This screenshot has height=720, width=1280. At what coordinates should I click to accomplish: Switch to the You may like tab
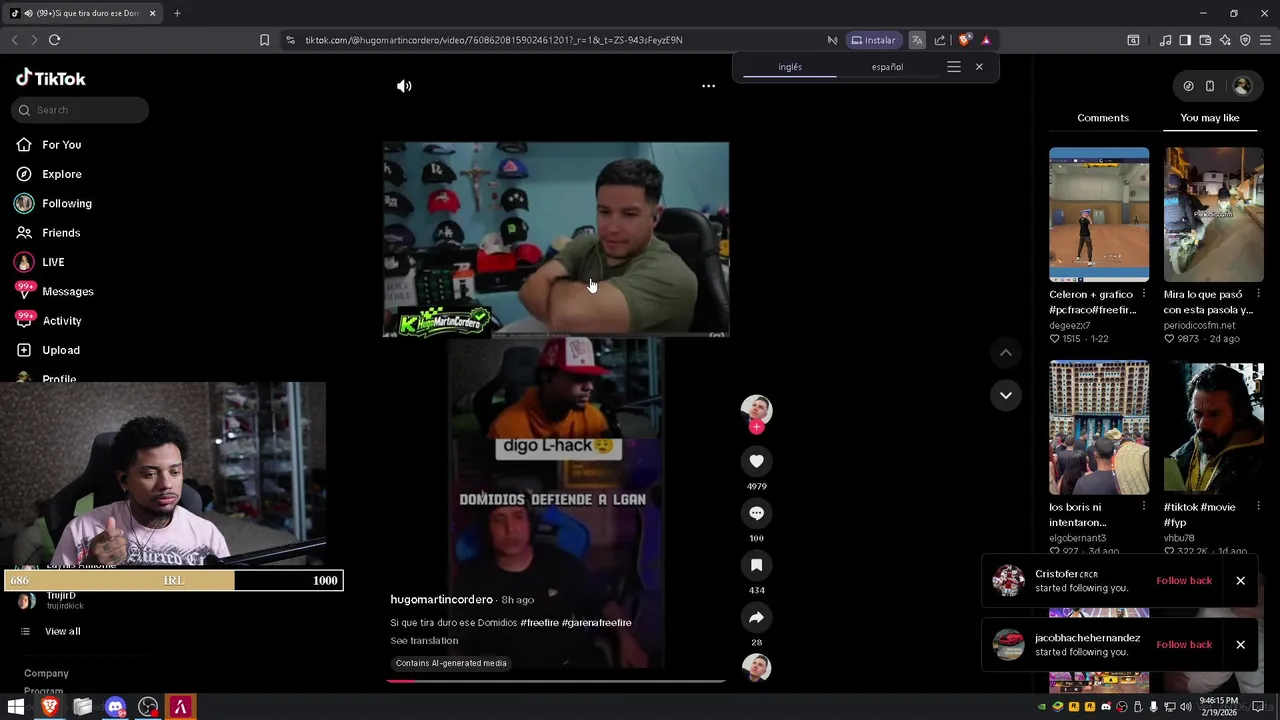point(1210,118)
